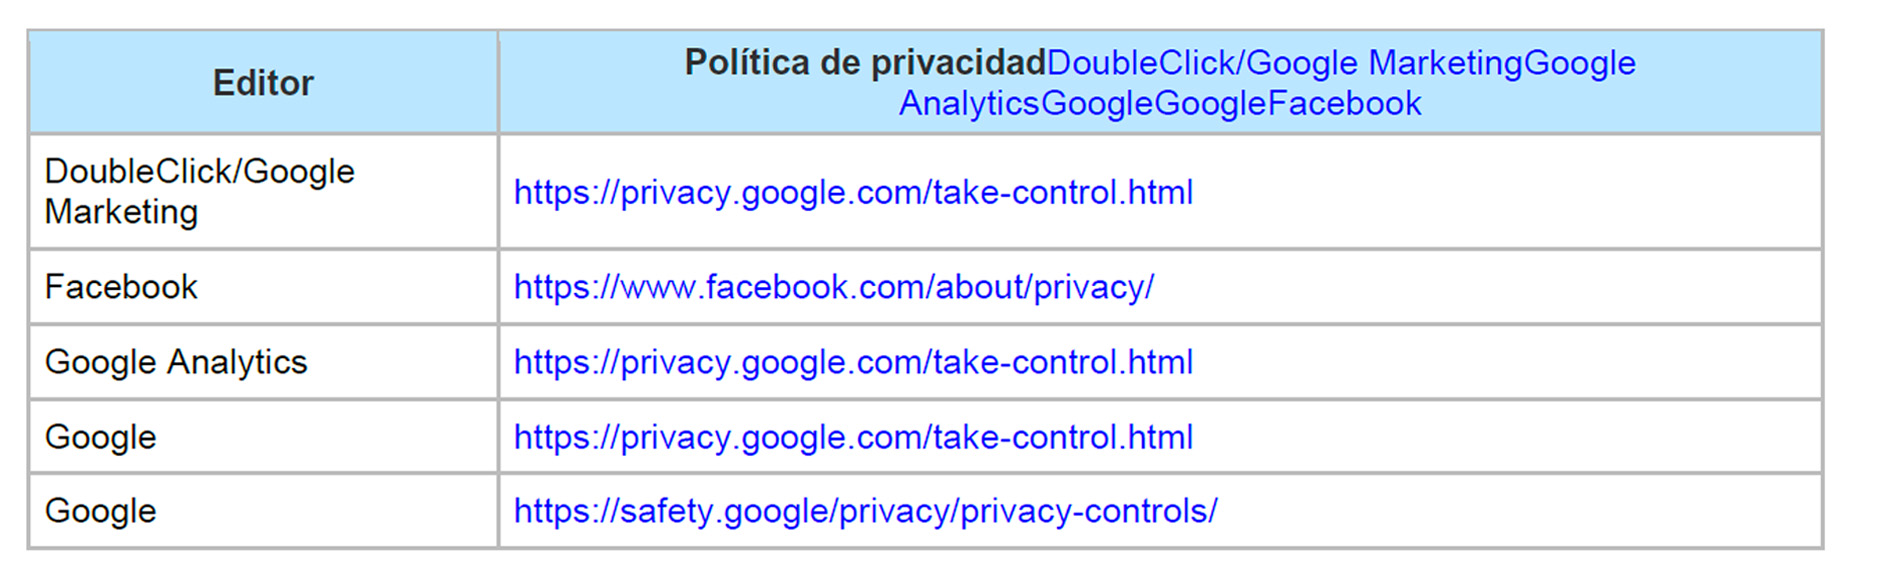Open the header Google link just before Facebook
The width and height of the screenshot is (1898, 583).
(1210, 104)
